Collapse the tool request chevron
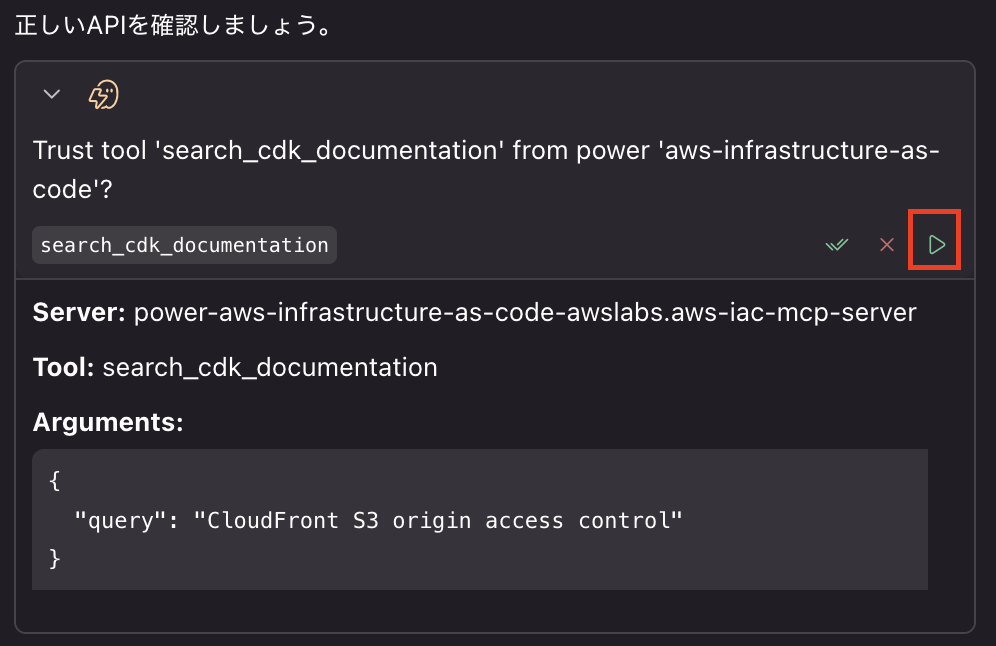This screenshot has height=646, width=996. click(x=52, y=95)
